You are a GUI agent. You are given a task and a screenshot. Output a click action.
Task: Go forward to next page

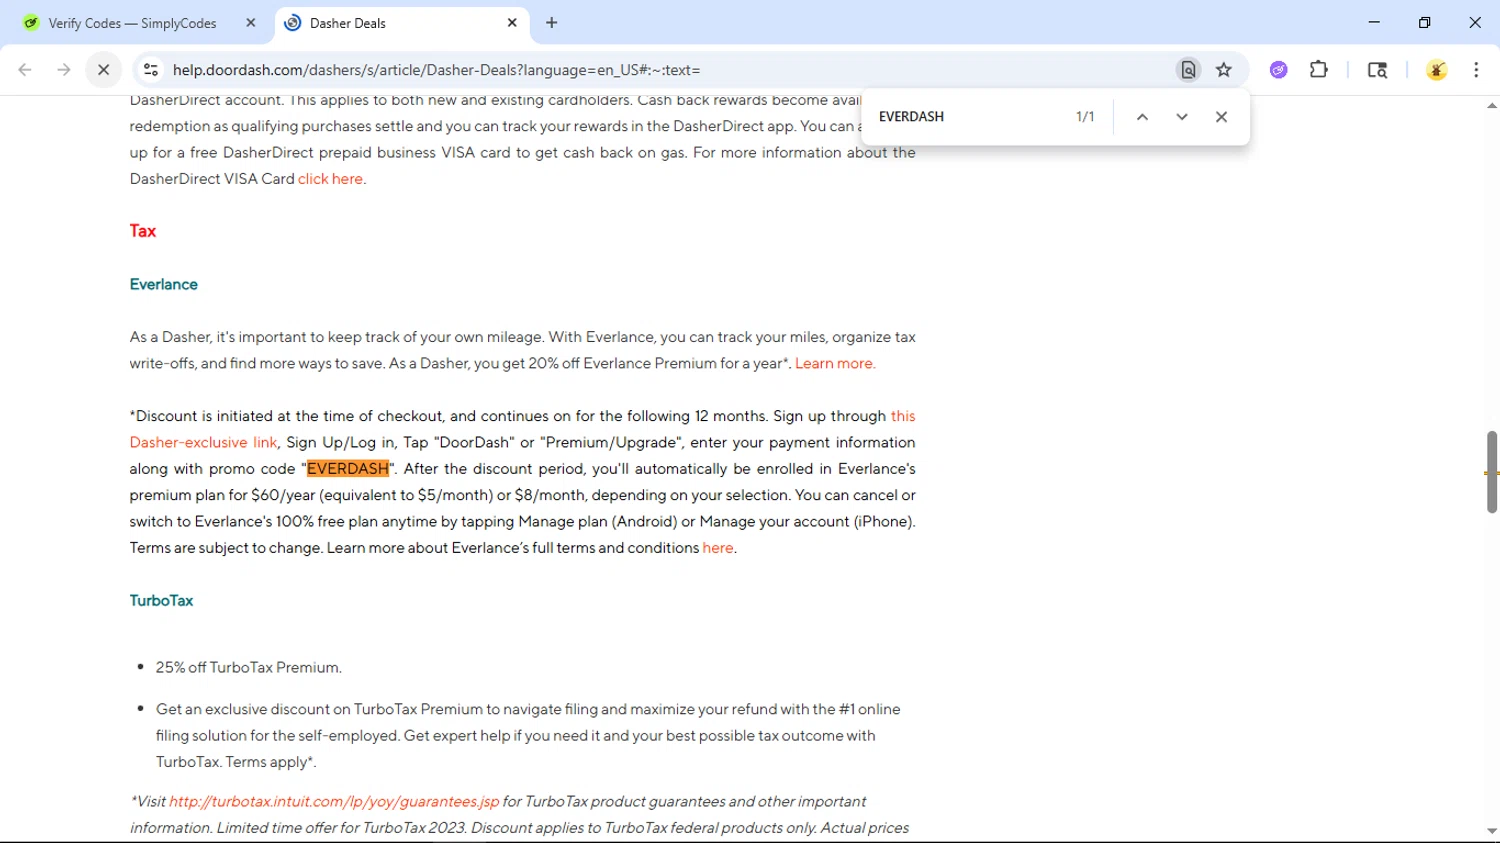(64, 70)
